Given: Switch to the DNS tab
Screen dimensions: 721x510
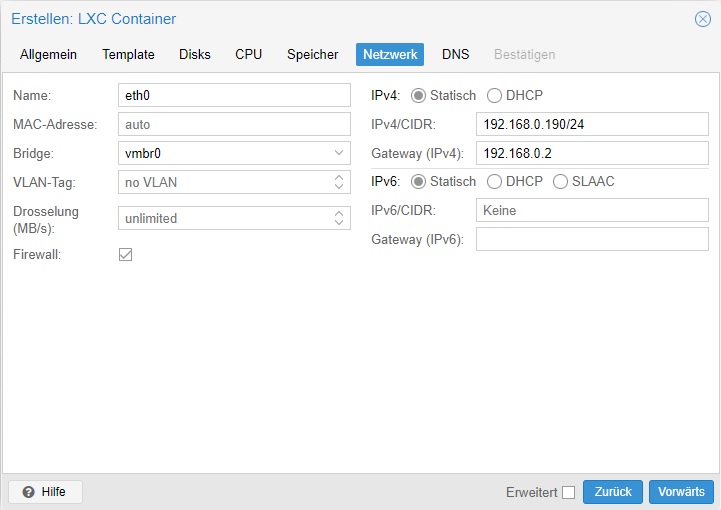Looking at the screenshot, I should coord(456,54).
